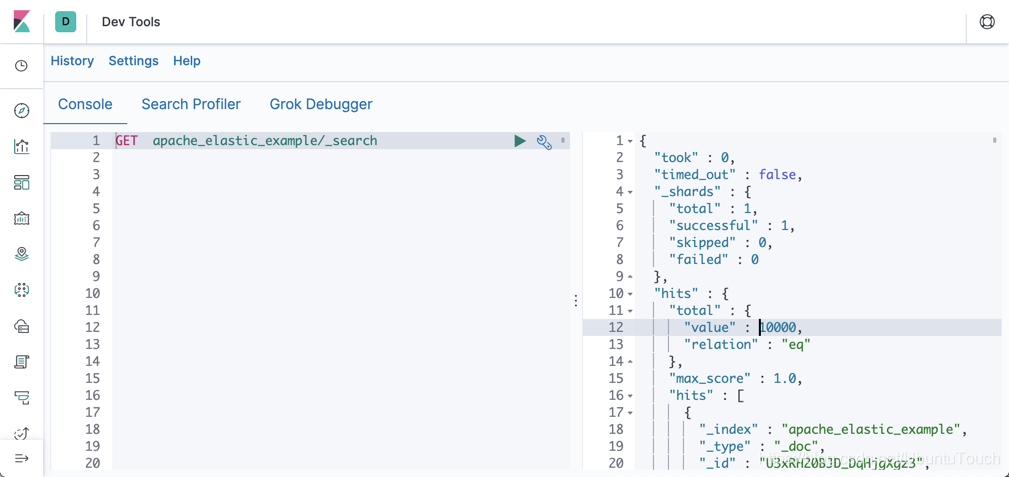Click the Kibana logo
The image size is (1009, 477).
[x=22, y=21]
